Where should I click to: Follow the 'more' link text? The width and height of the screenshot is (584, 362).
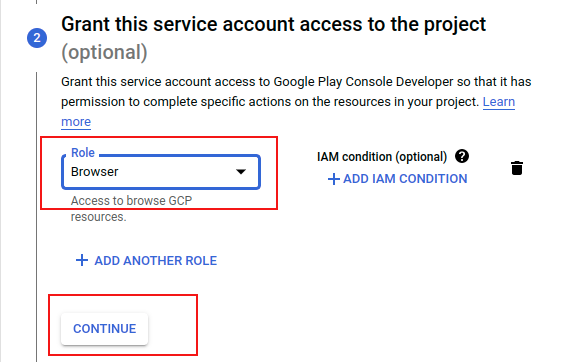[76, 122]
